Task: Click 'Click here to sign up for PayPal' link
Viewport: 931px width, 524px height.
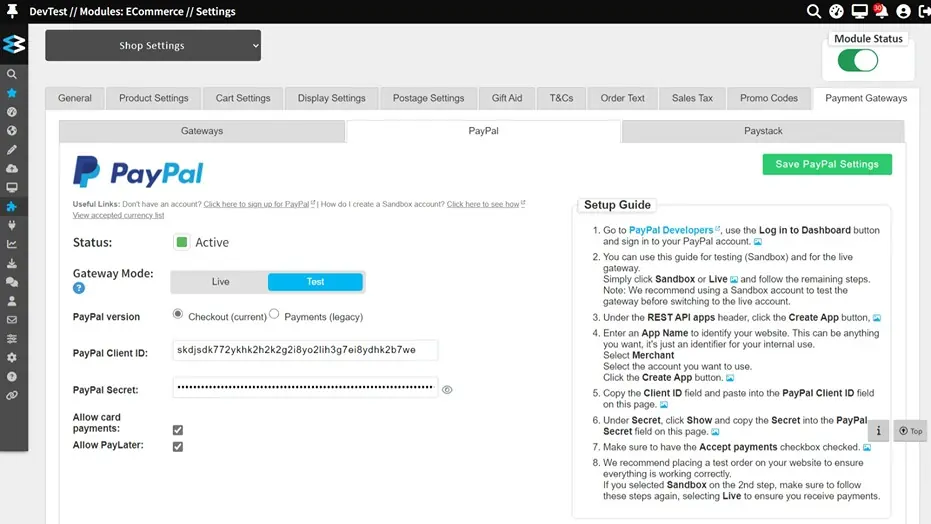Action: (x=256, y=204)
